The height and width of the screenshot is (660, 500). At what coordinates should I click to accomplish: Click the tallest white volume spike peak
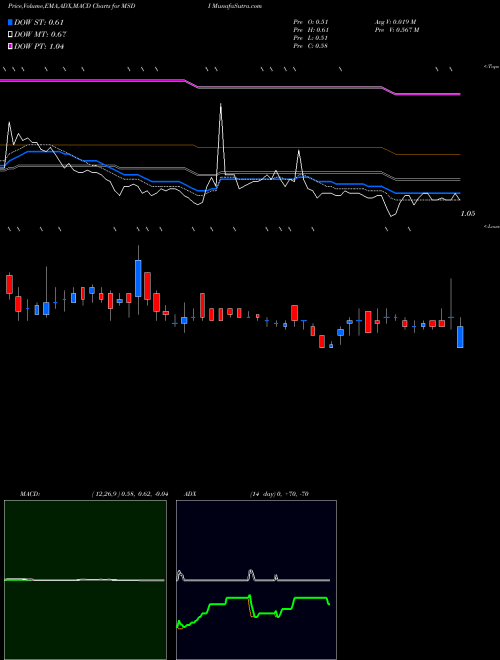coord(221,105)
